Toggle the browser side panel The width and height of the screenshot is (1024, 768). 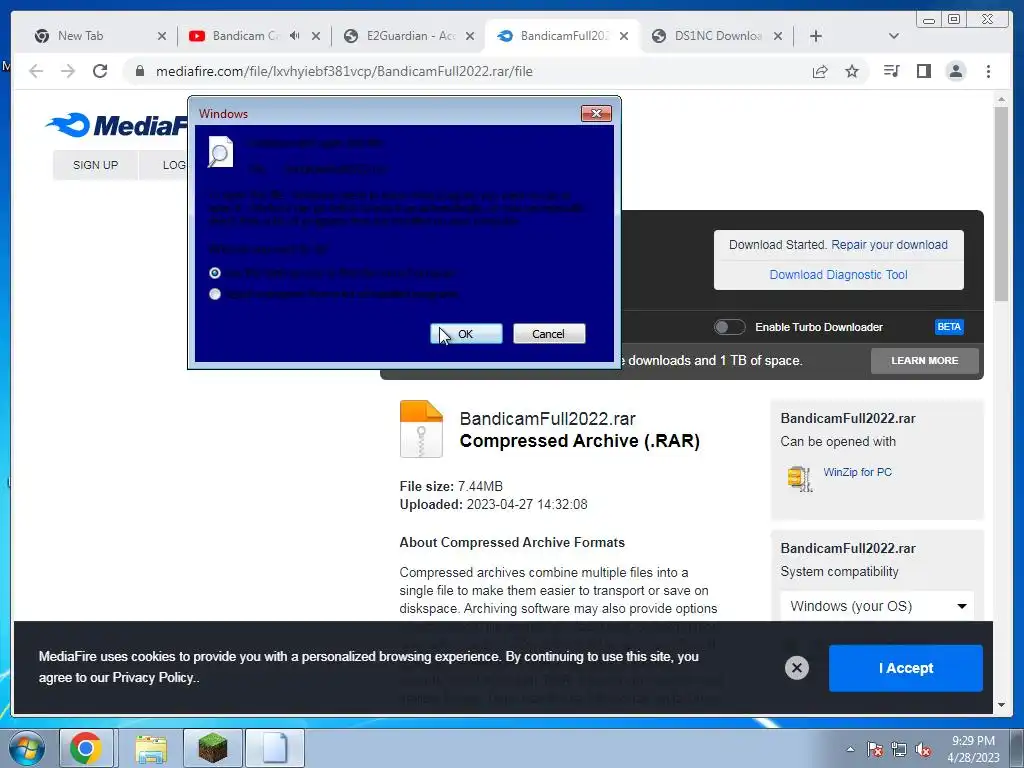coord(923,71)
